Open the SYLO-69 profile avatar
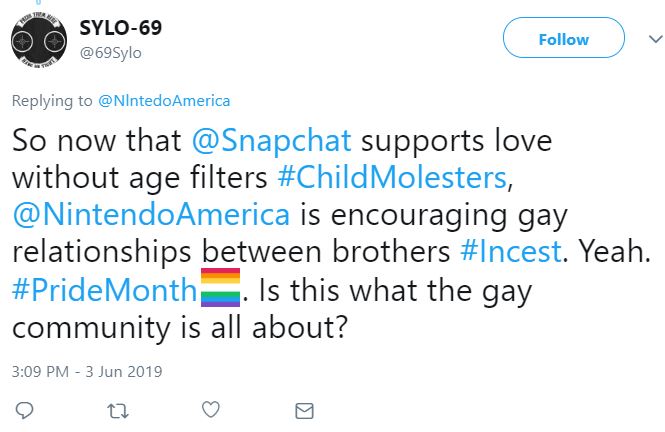665x432 pixels. coord(39,39)
